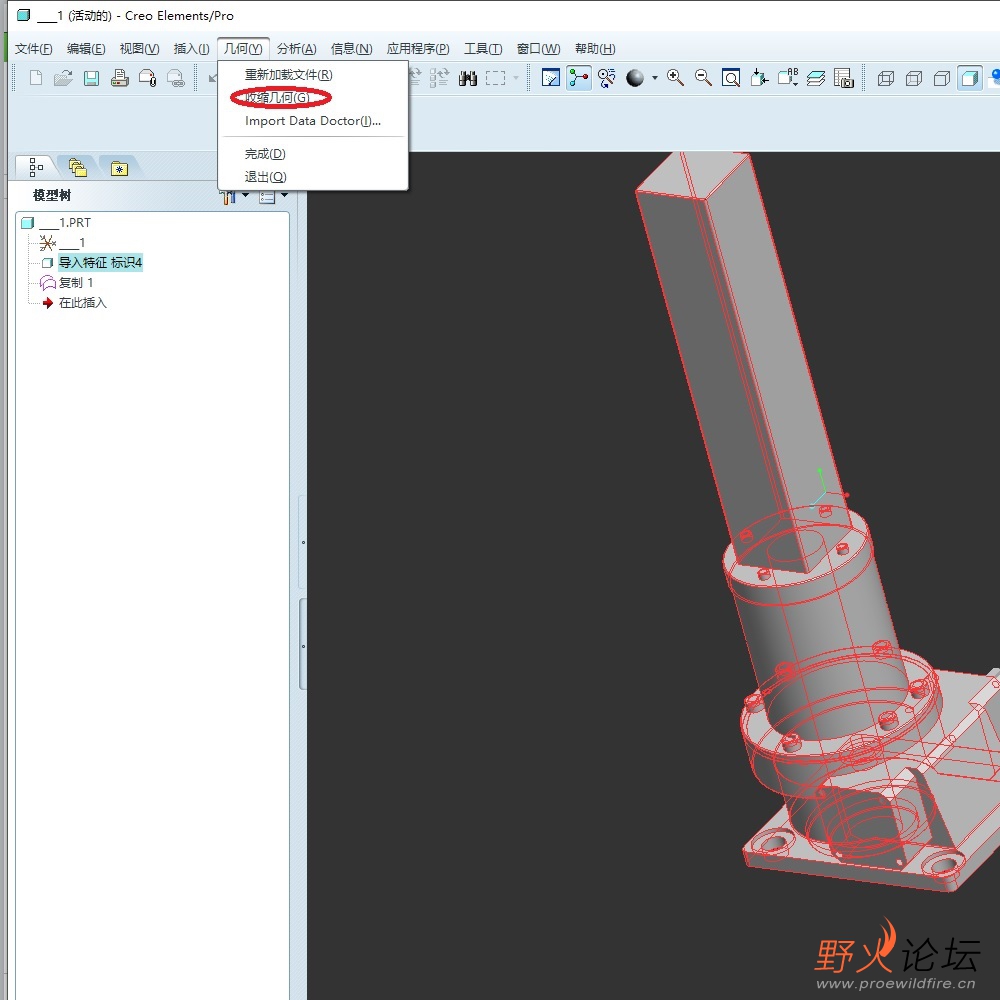
Task: Toggle Shading display mode
Action: [x=969, y=78]
